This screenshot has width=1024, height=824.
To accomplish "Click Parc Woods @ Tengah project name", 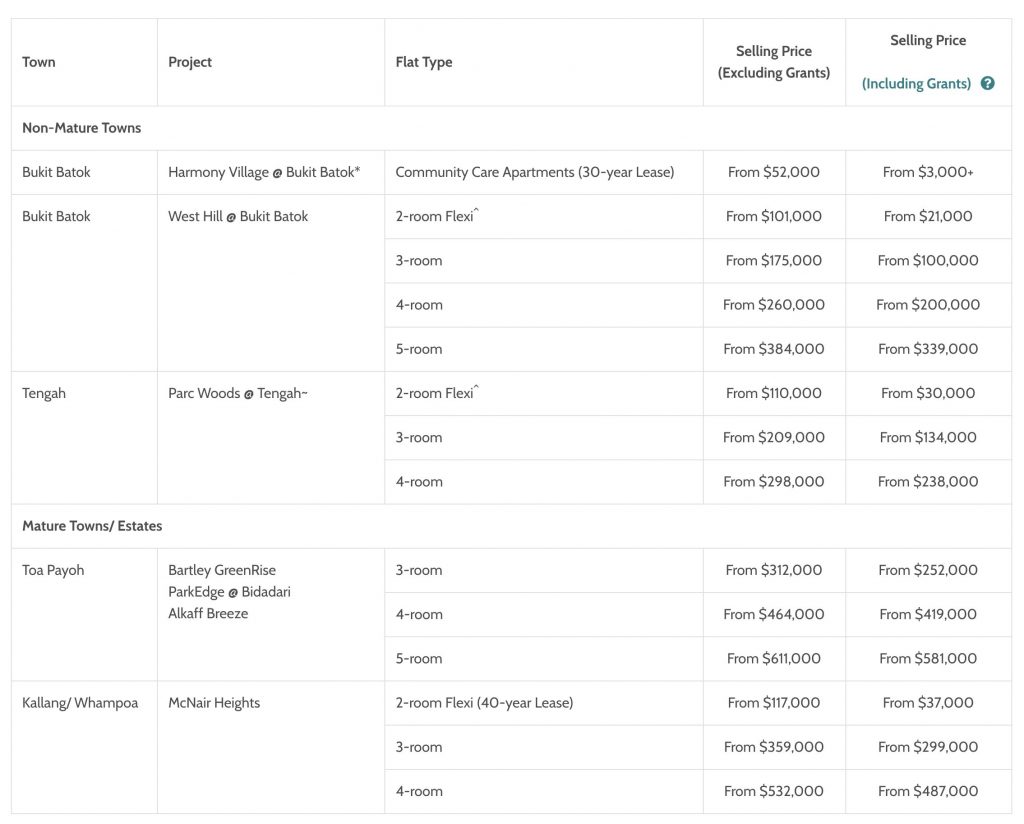I will (x=238, y=393).
